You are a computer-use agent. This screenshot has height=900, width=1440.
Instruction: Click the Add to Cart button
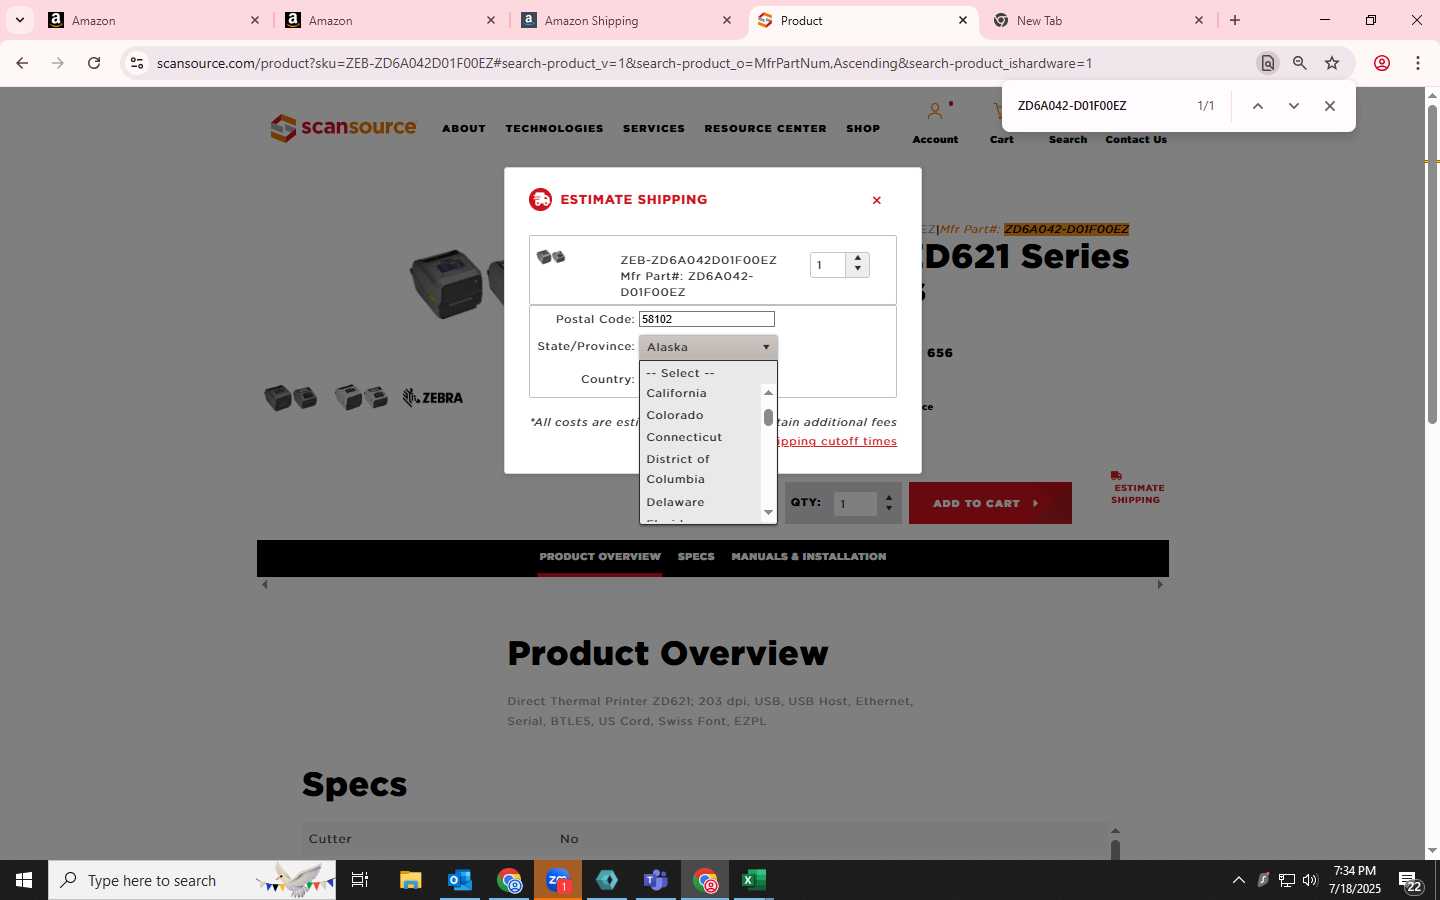point(990,503)
